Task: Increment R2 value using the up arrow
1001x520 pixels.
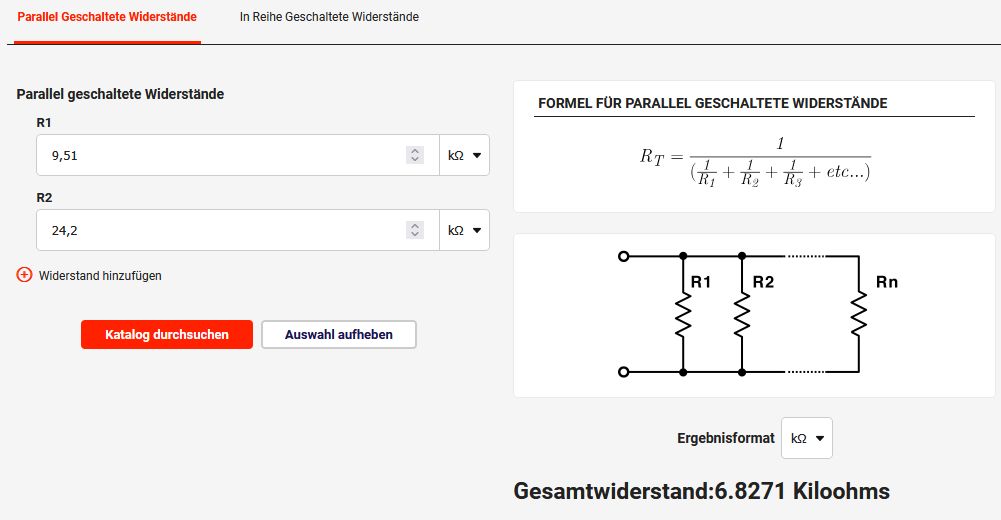Action: click(x=415, y=226)
